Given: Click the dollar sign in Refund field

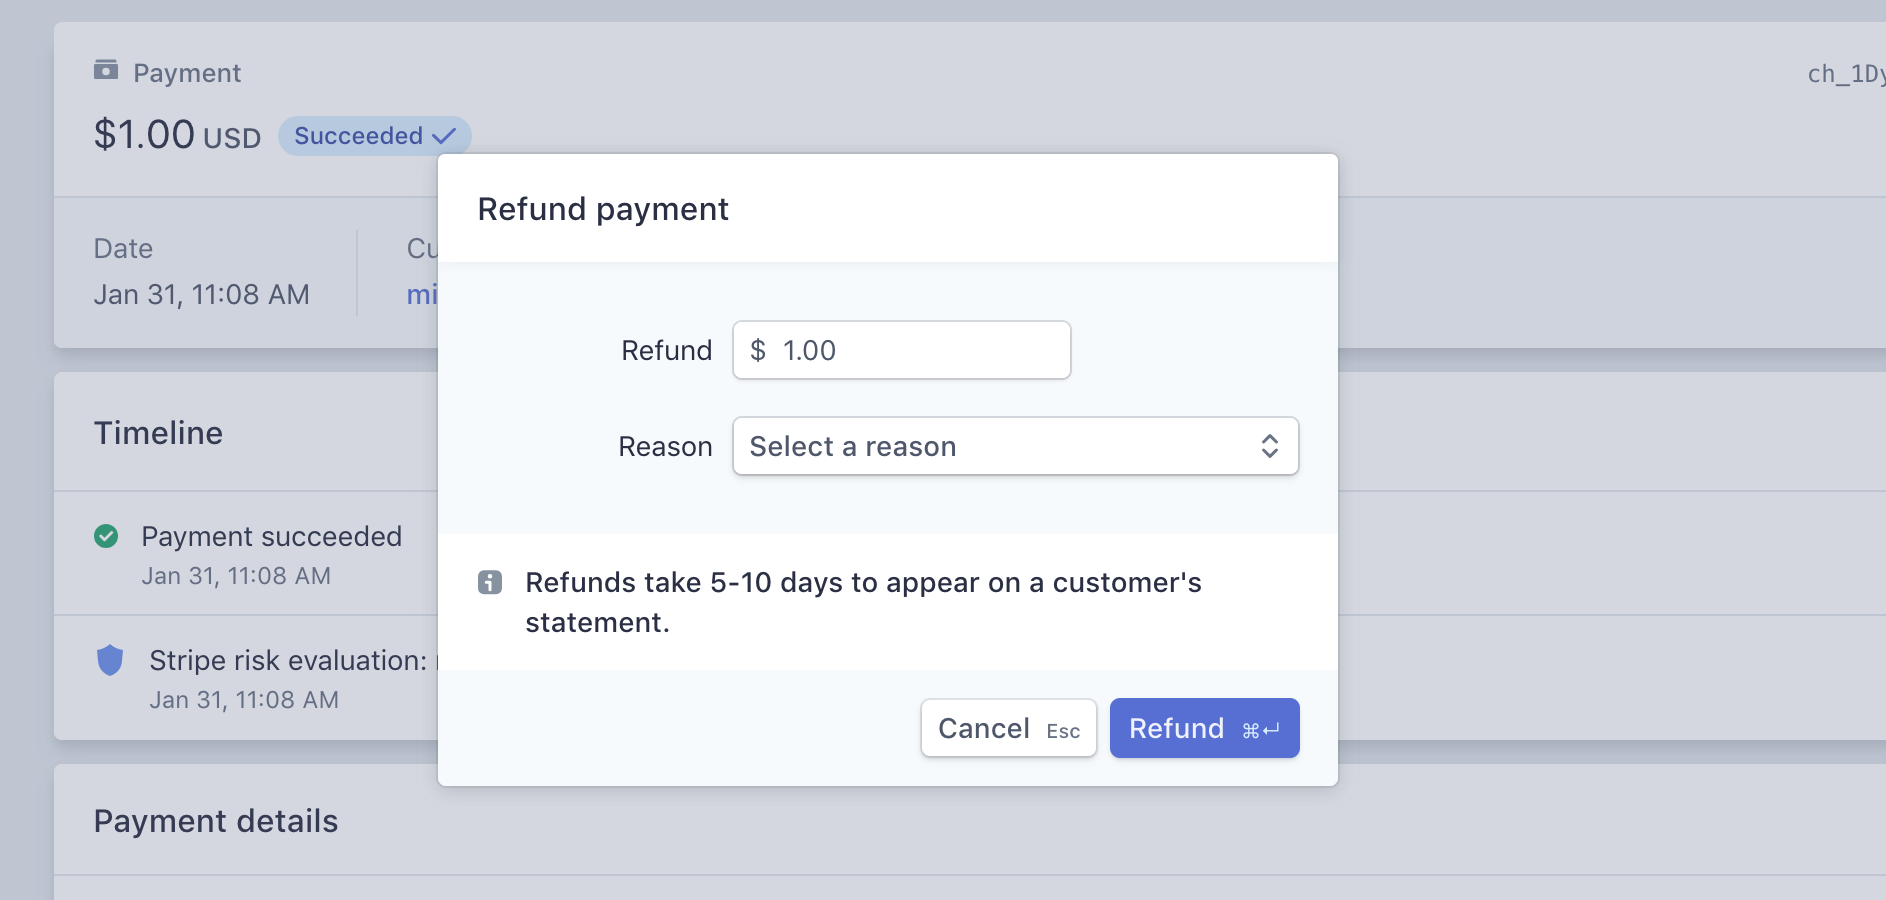Looking at the screenshot, I should click(x=758, y=350).
